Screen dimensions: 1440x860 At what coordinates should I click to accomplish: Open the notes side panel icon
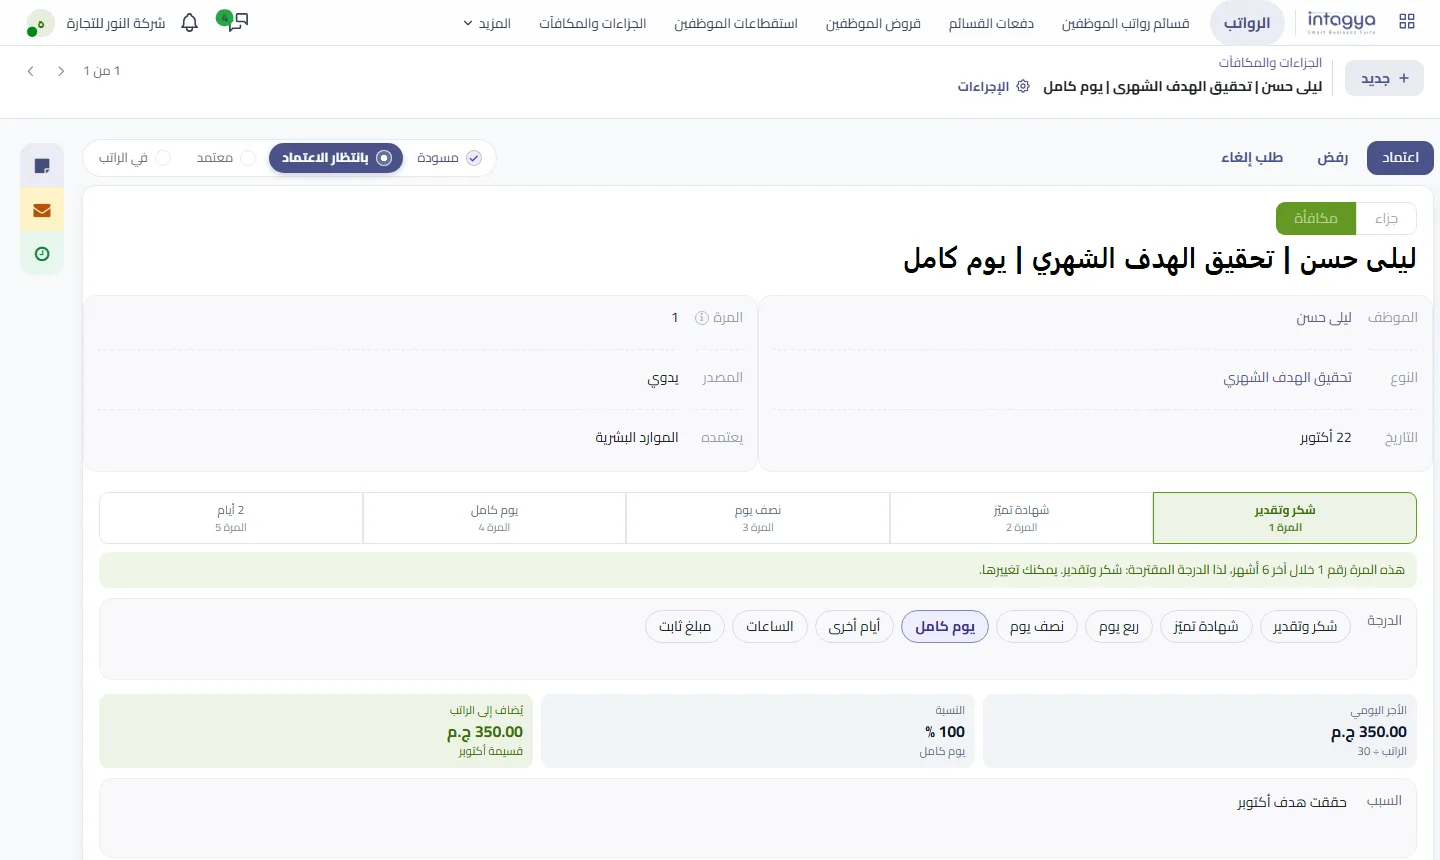(x=42, y=166)
